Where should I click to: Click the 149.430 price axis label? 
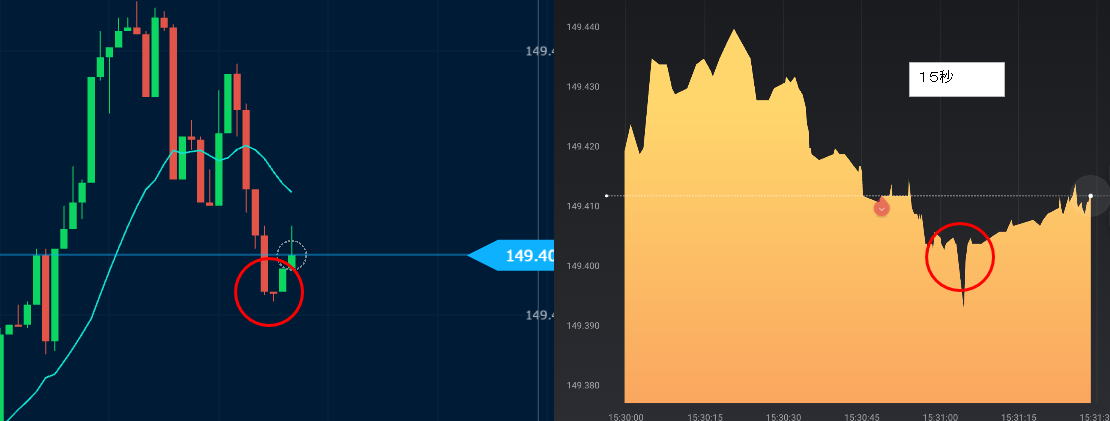[x=583, y=87]
